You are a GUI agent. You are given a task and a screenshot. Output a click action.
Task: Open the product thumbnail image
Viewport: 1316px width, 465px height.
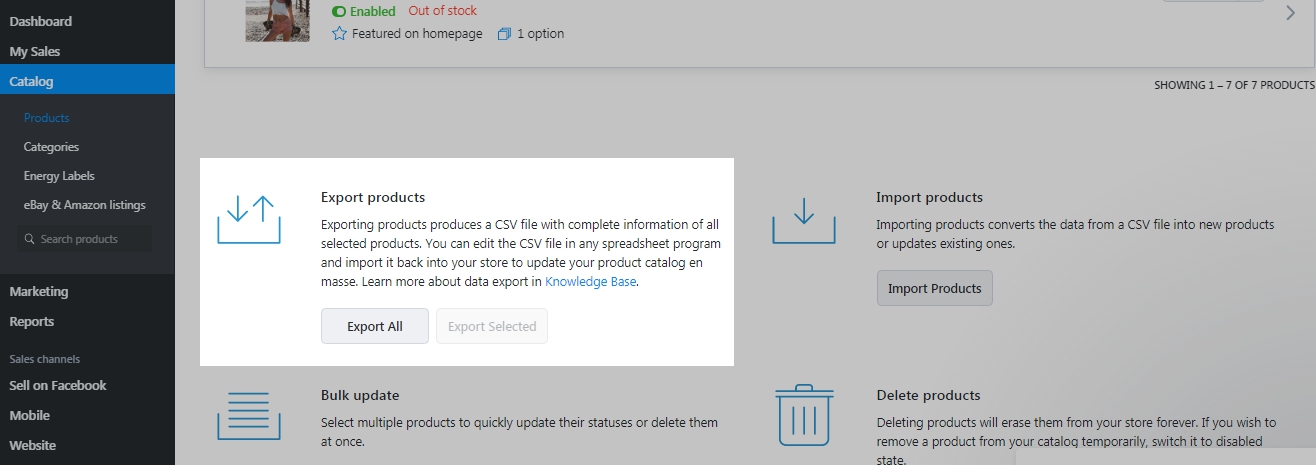270,21
